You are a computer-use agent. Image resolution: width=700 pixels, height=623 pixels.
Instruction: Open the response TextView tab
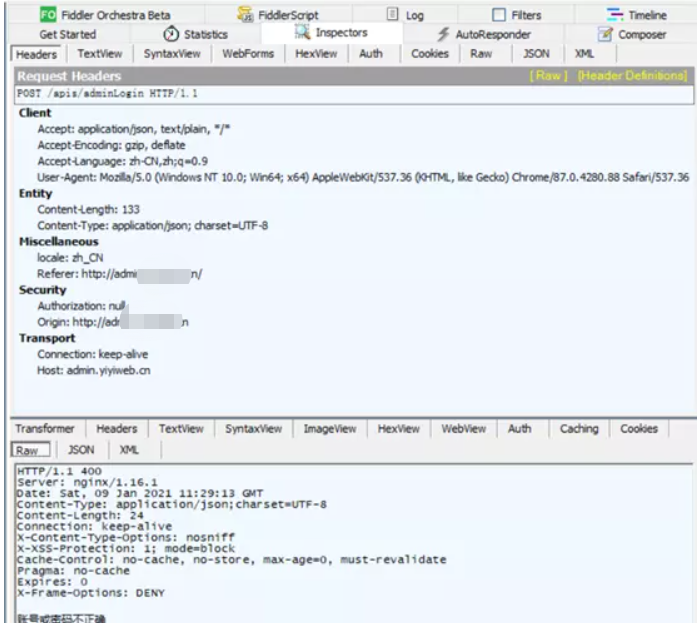point(181,428)
